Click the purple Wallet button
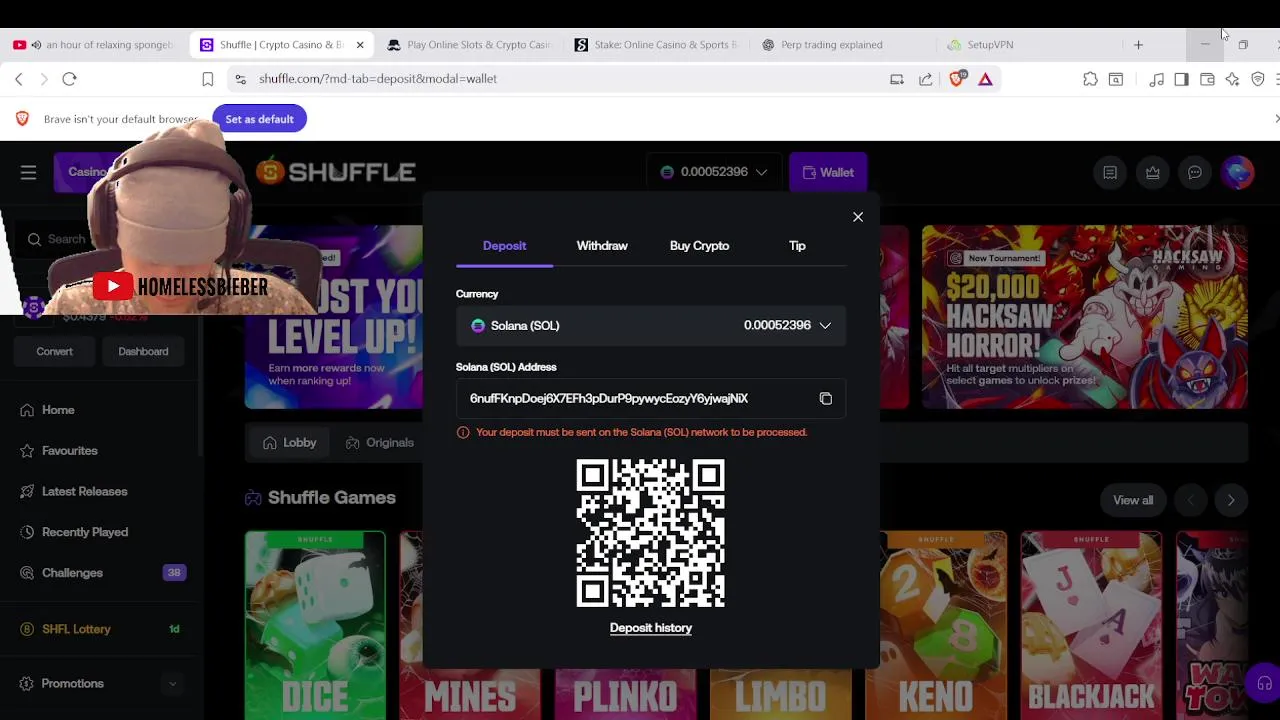The height and width of the screenshot is (720, 1280). pos(828,172)
